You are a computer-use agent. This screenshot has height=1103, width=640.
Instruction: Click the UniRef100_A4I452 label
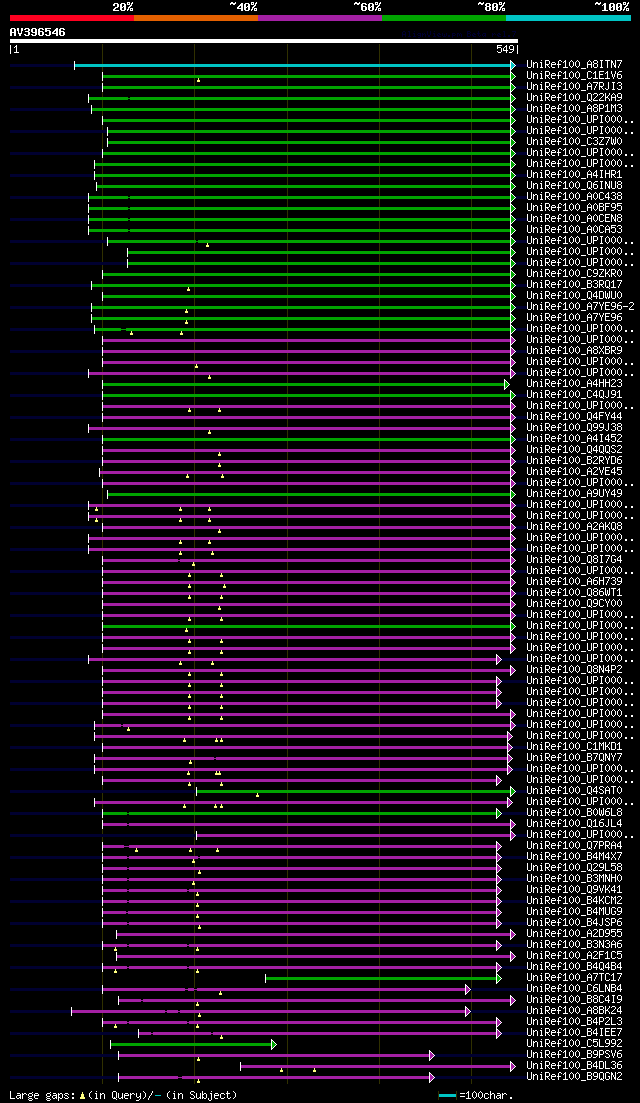(574, 438)
